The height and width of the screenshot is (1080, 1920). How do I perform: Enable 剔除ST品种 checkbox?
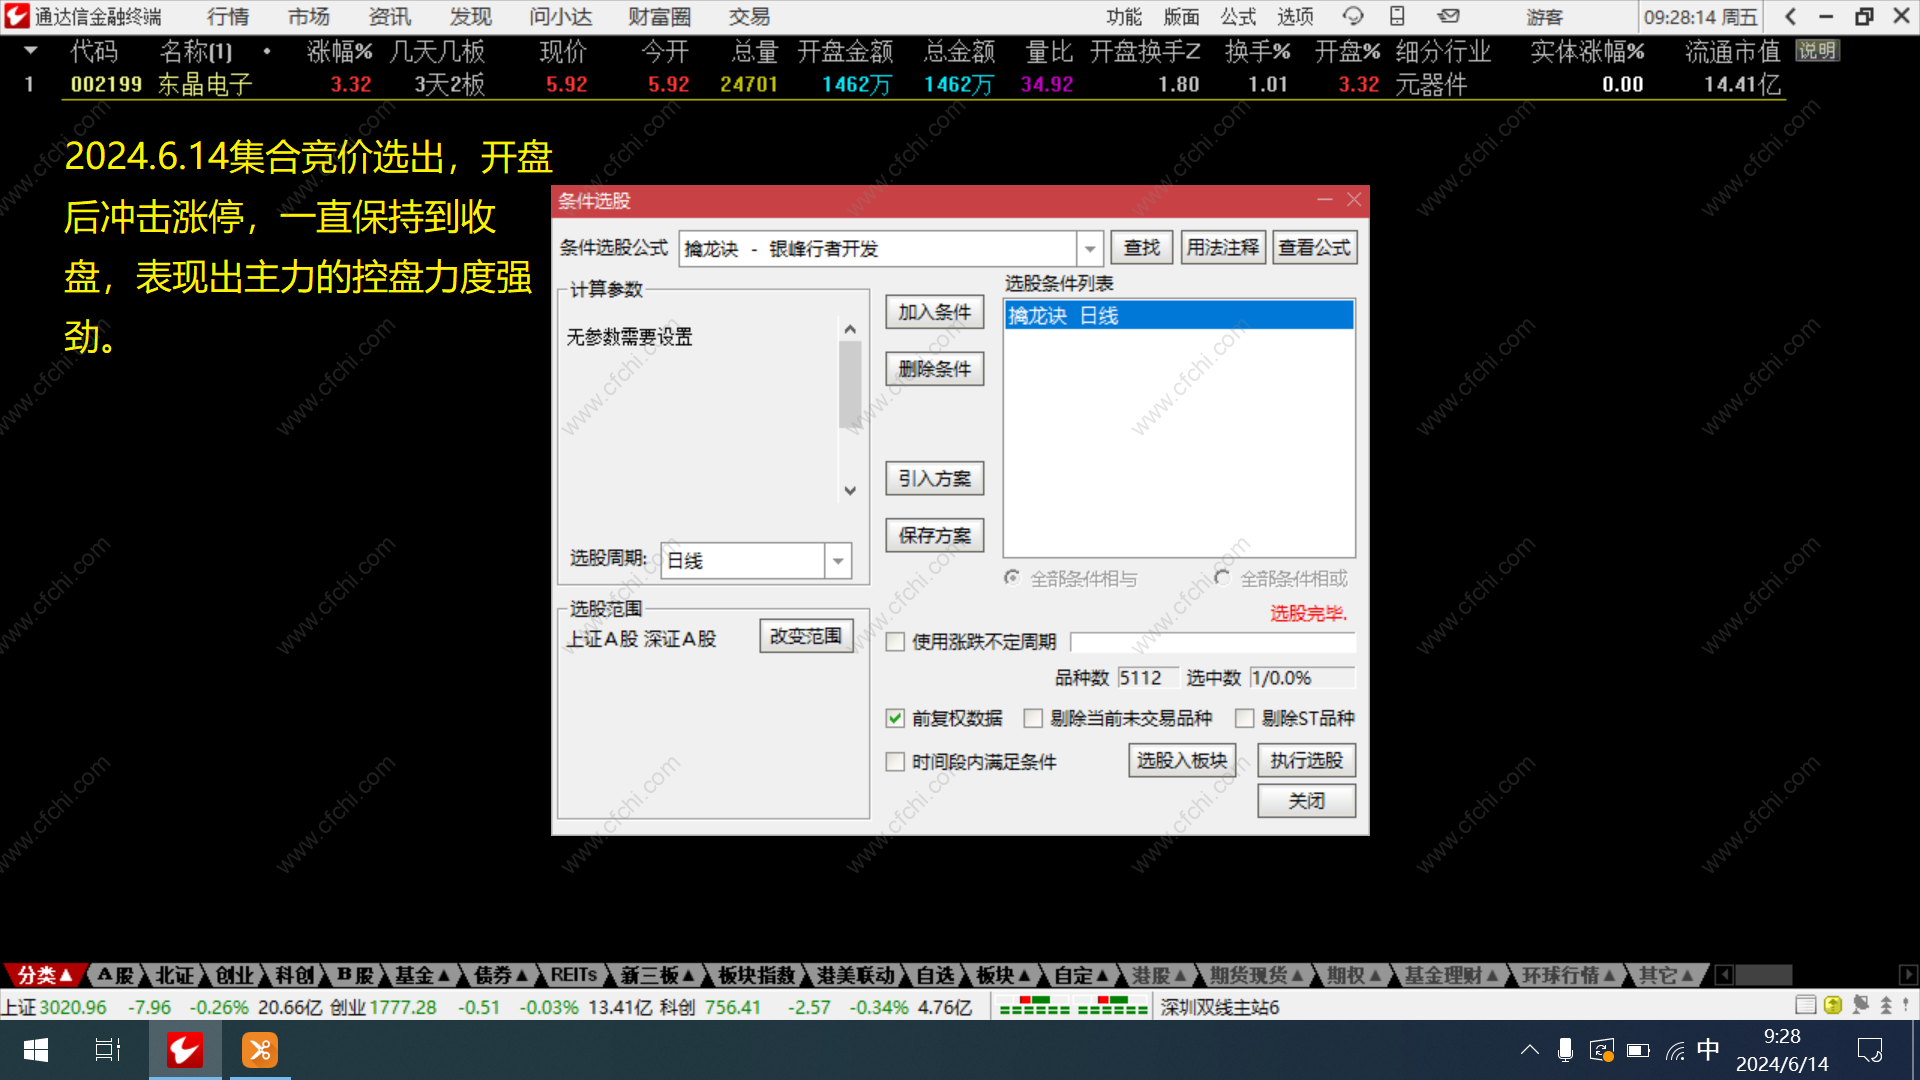point(1245,718)
